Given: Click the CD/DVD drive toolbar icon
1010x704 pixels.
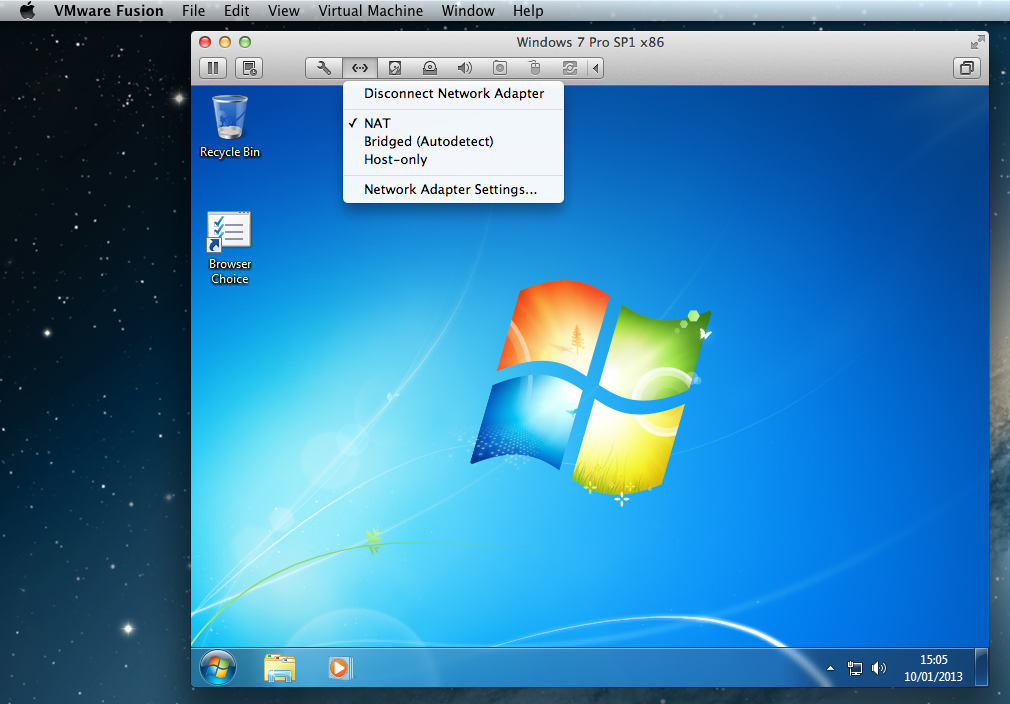Looking at the screenshot, I should coord(430,68).
